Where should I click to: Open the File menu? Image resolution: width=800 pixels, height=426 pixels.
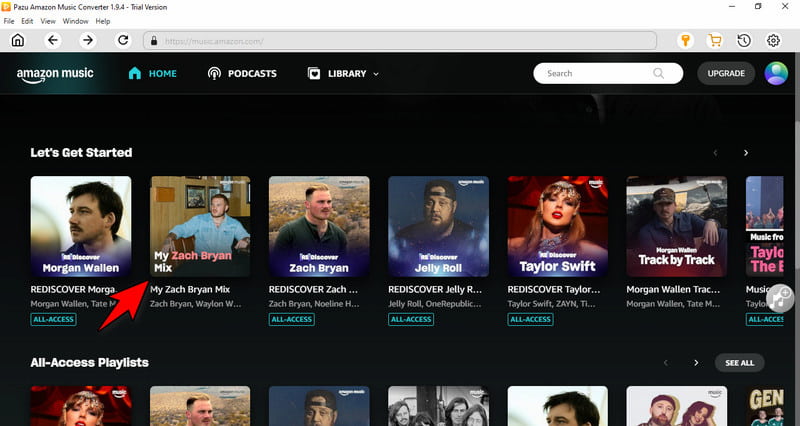9,21
